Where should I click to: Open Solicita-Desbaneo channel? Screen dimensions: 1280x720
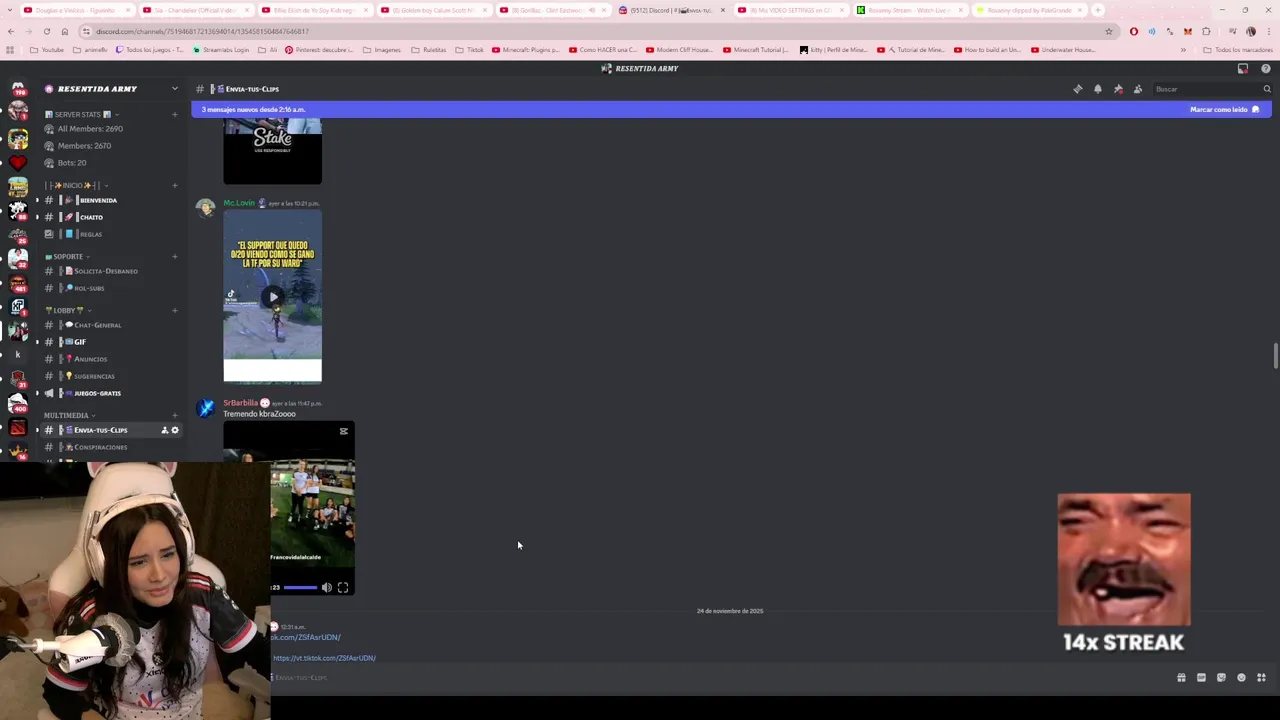click(x=110, y=271)
